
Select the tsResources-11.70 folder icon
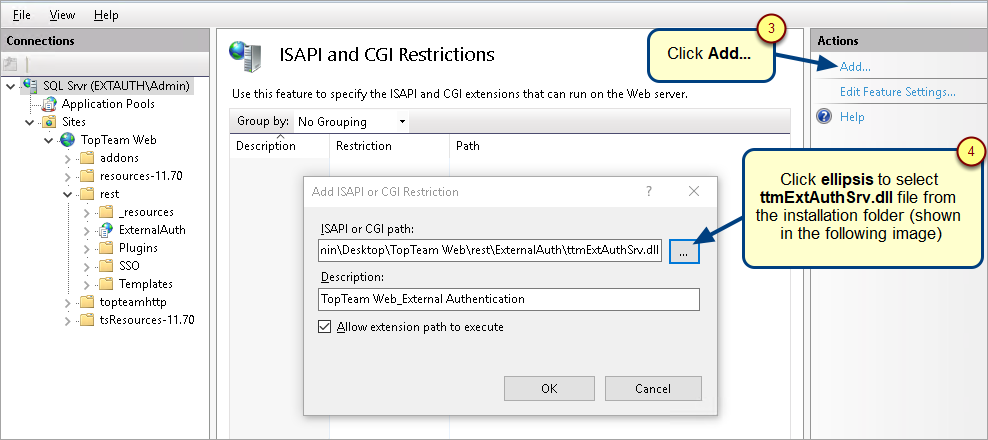86,320
